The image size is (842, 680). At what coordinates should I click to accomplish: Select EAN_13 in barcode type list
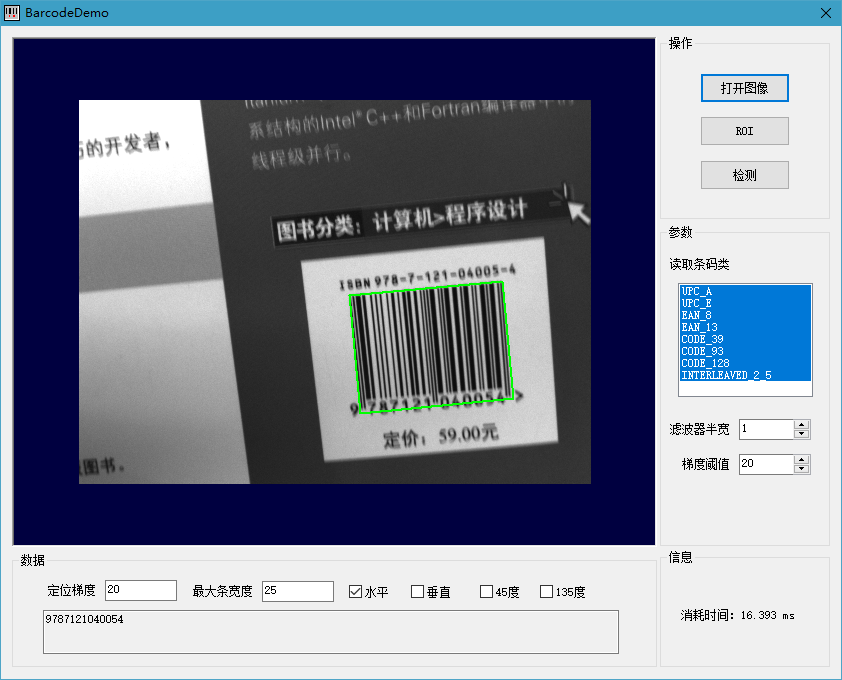tap(745, 327)
